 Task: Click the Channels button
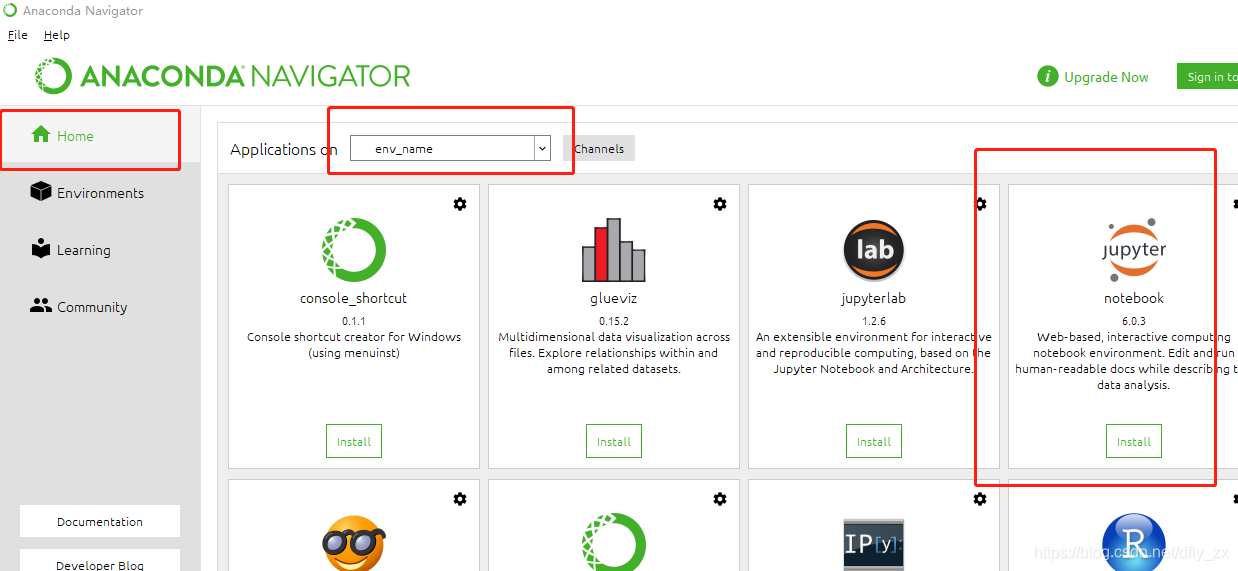(x=599, y=148)
